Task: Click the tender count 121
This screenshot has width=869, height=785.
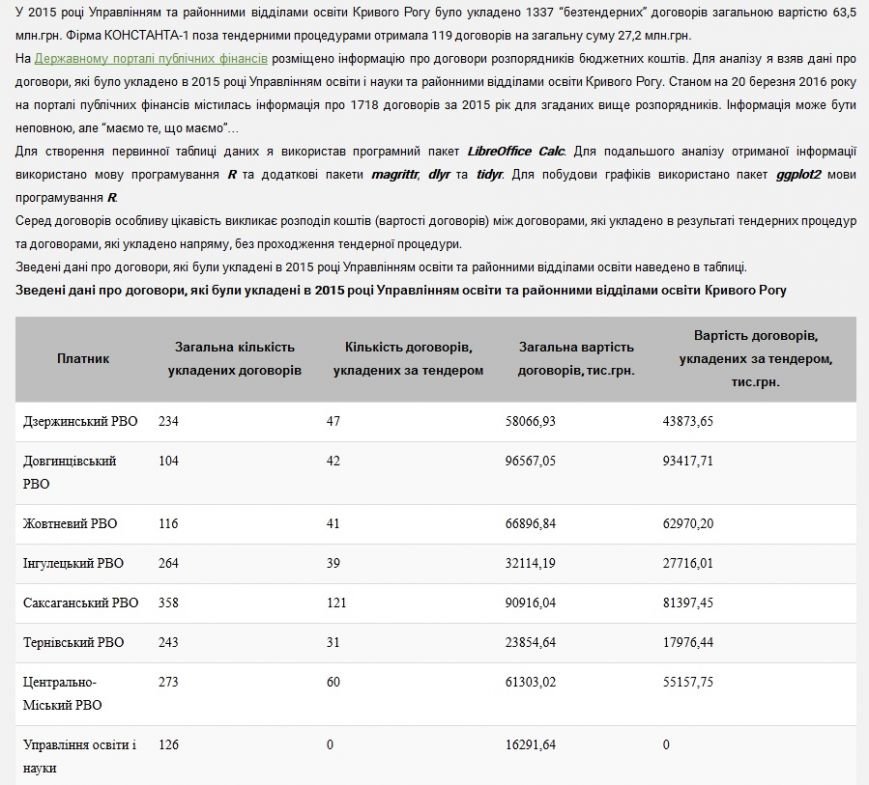Action: (x=336, y=603)
